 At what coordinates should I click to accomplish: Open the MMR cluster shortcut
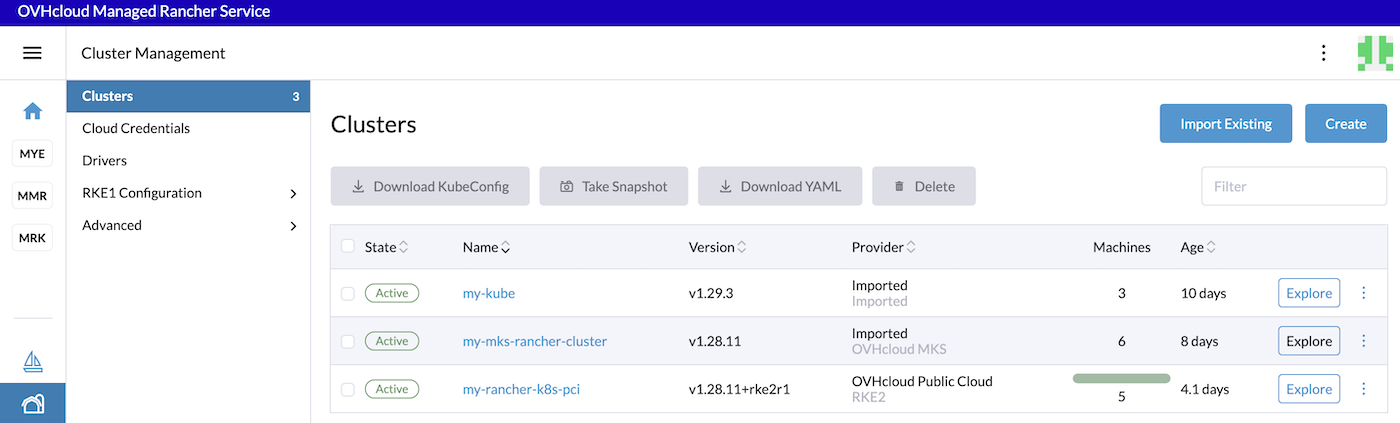[32, 196]
